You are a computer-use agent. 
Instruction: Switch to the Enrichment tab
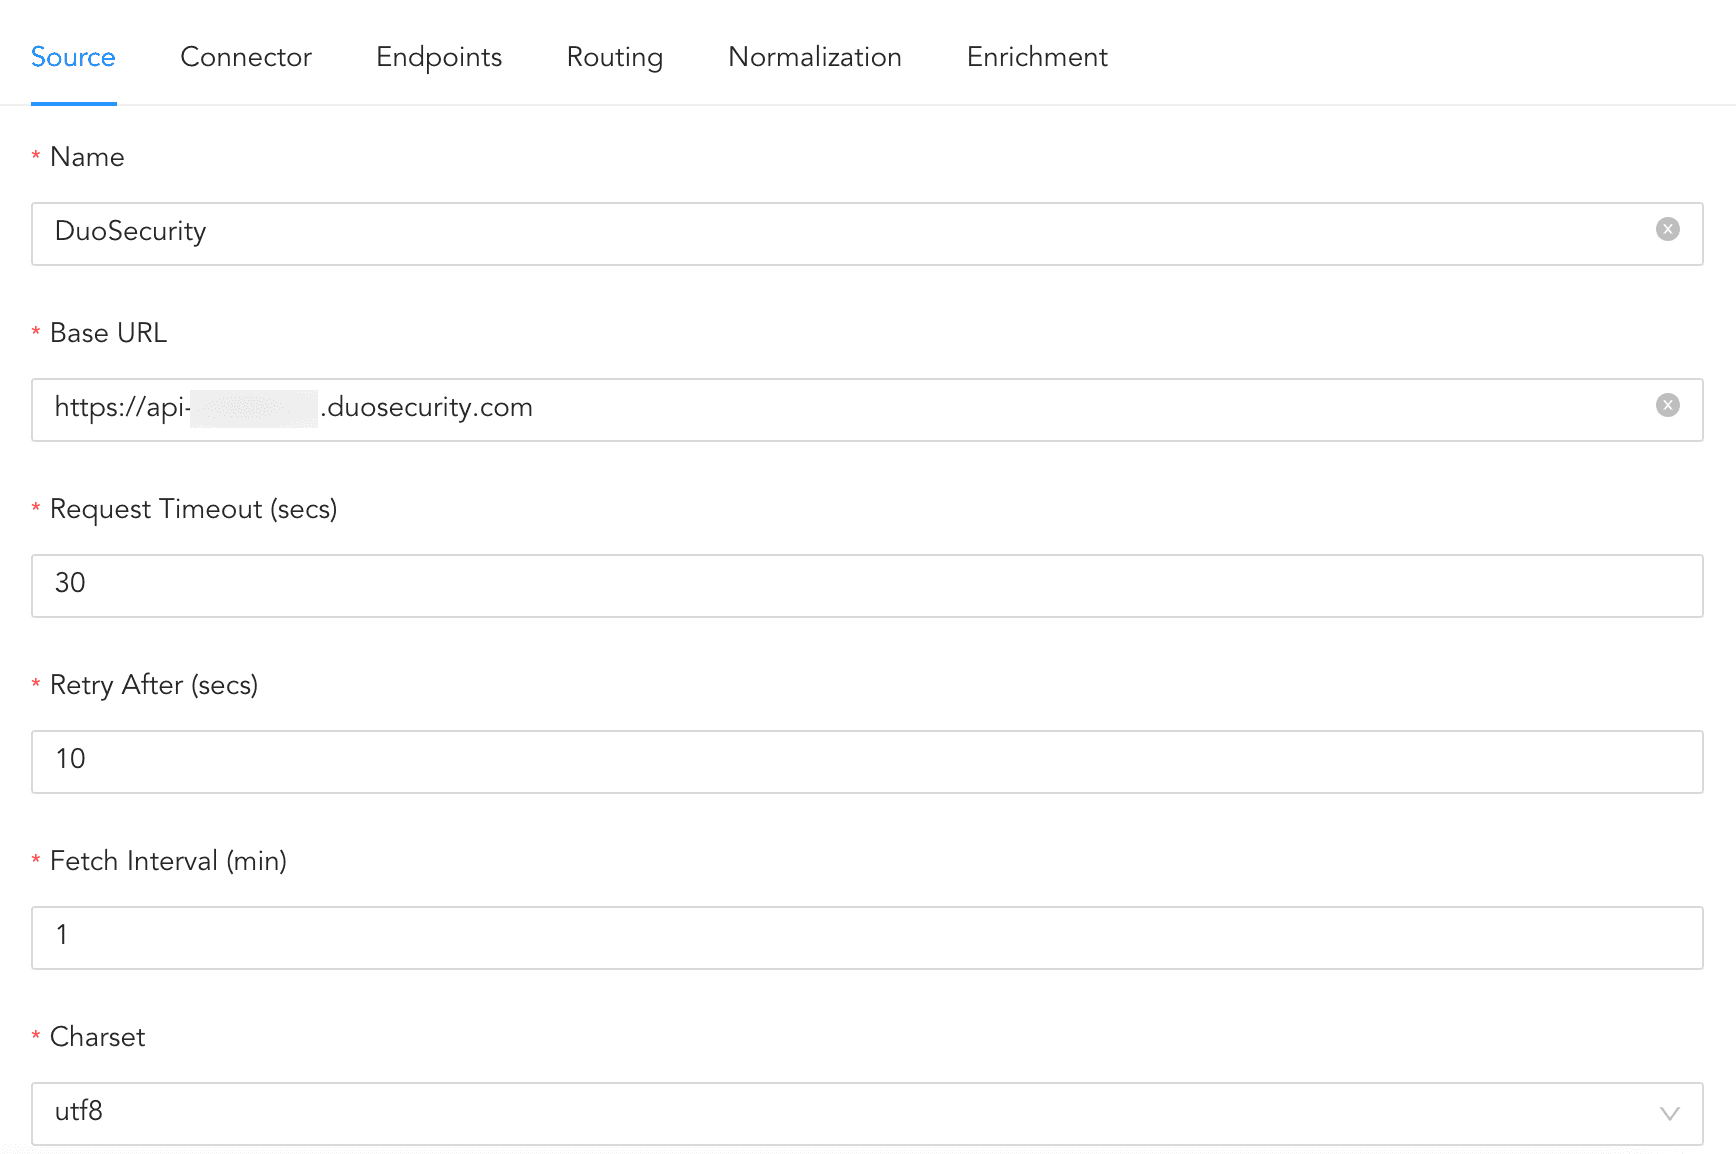[1037, 57]
